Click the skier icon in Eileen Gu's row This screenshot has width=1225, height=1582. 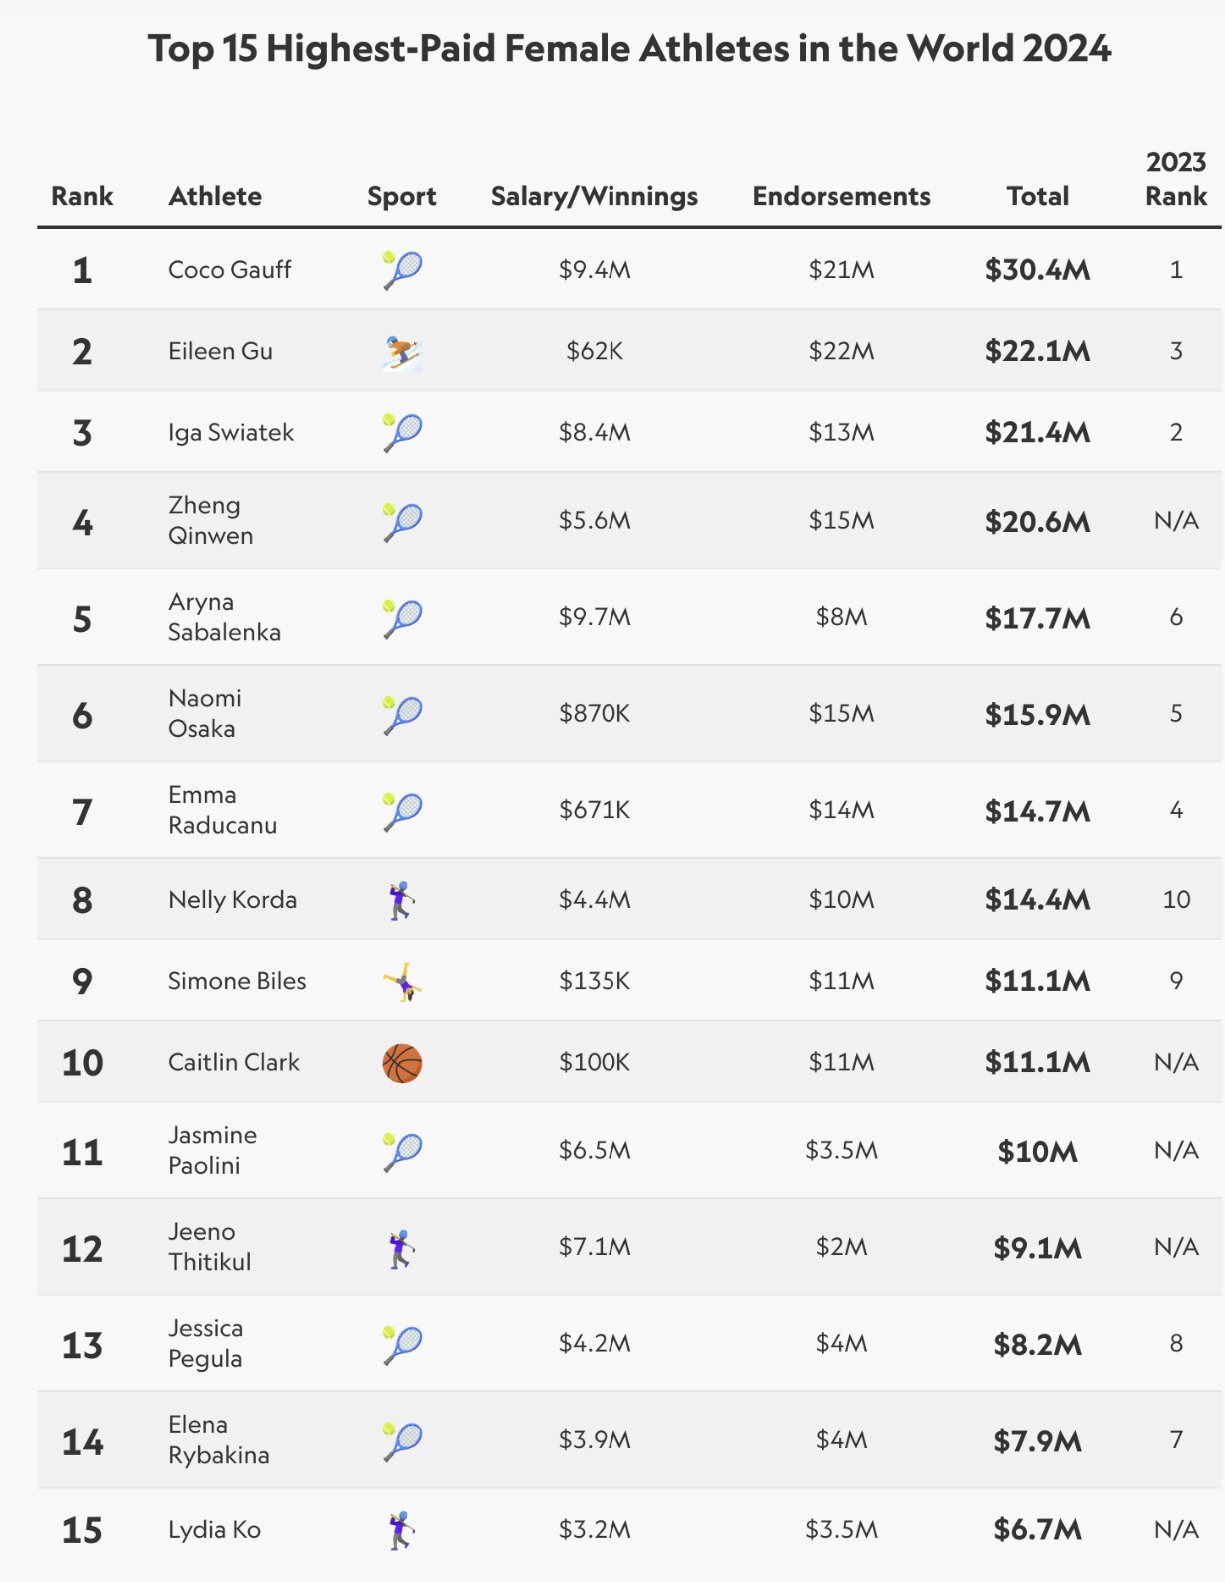(x=402, y=352)
